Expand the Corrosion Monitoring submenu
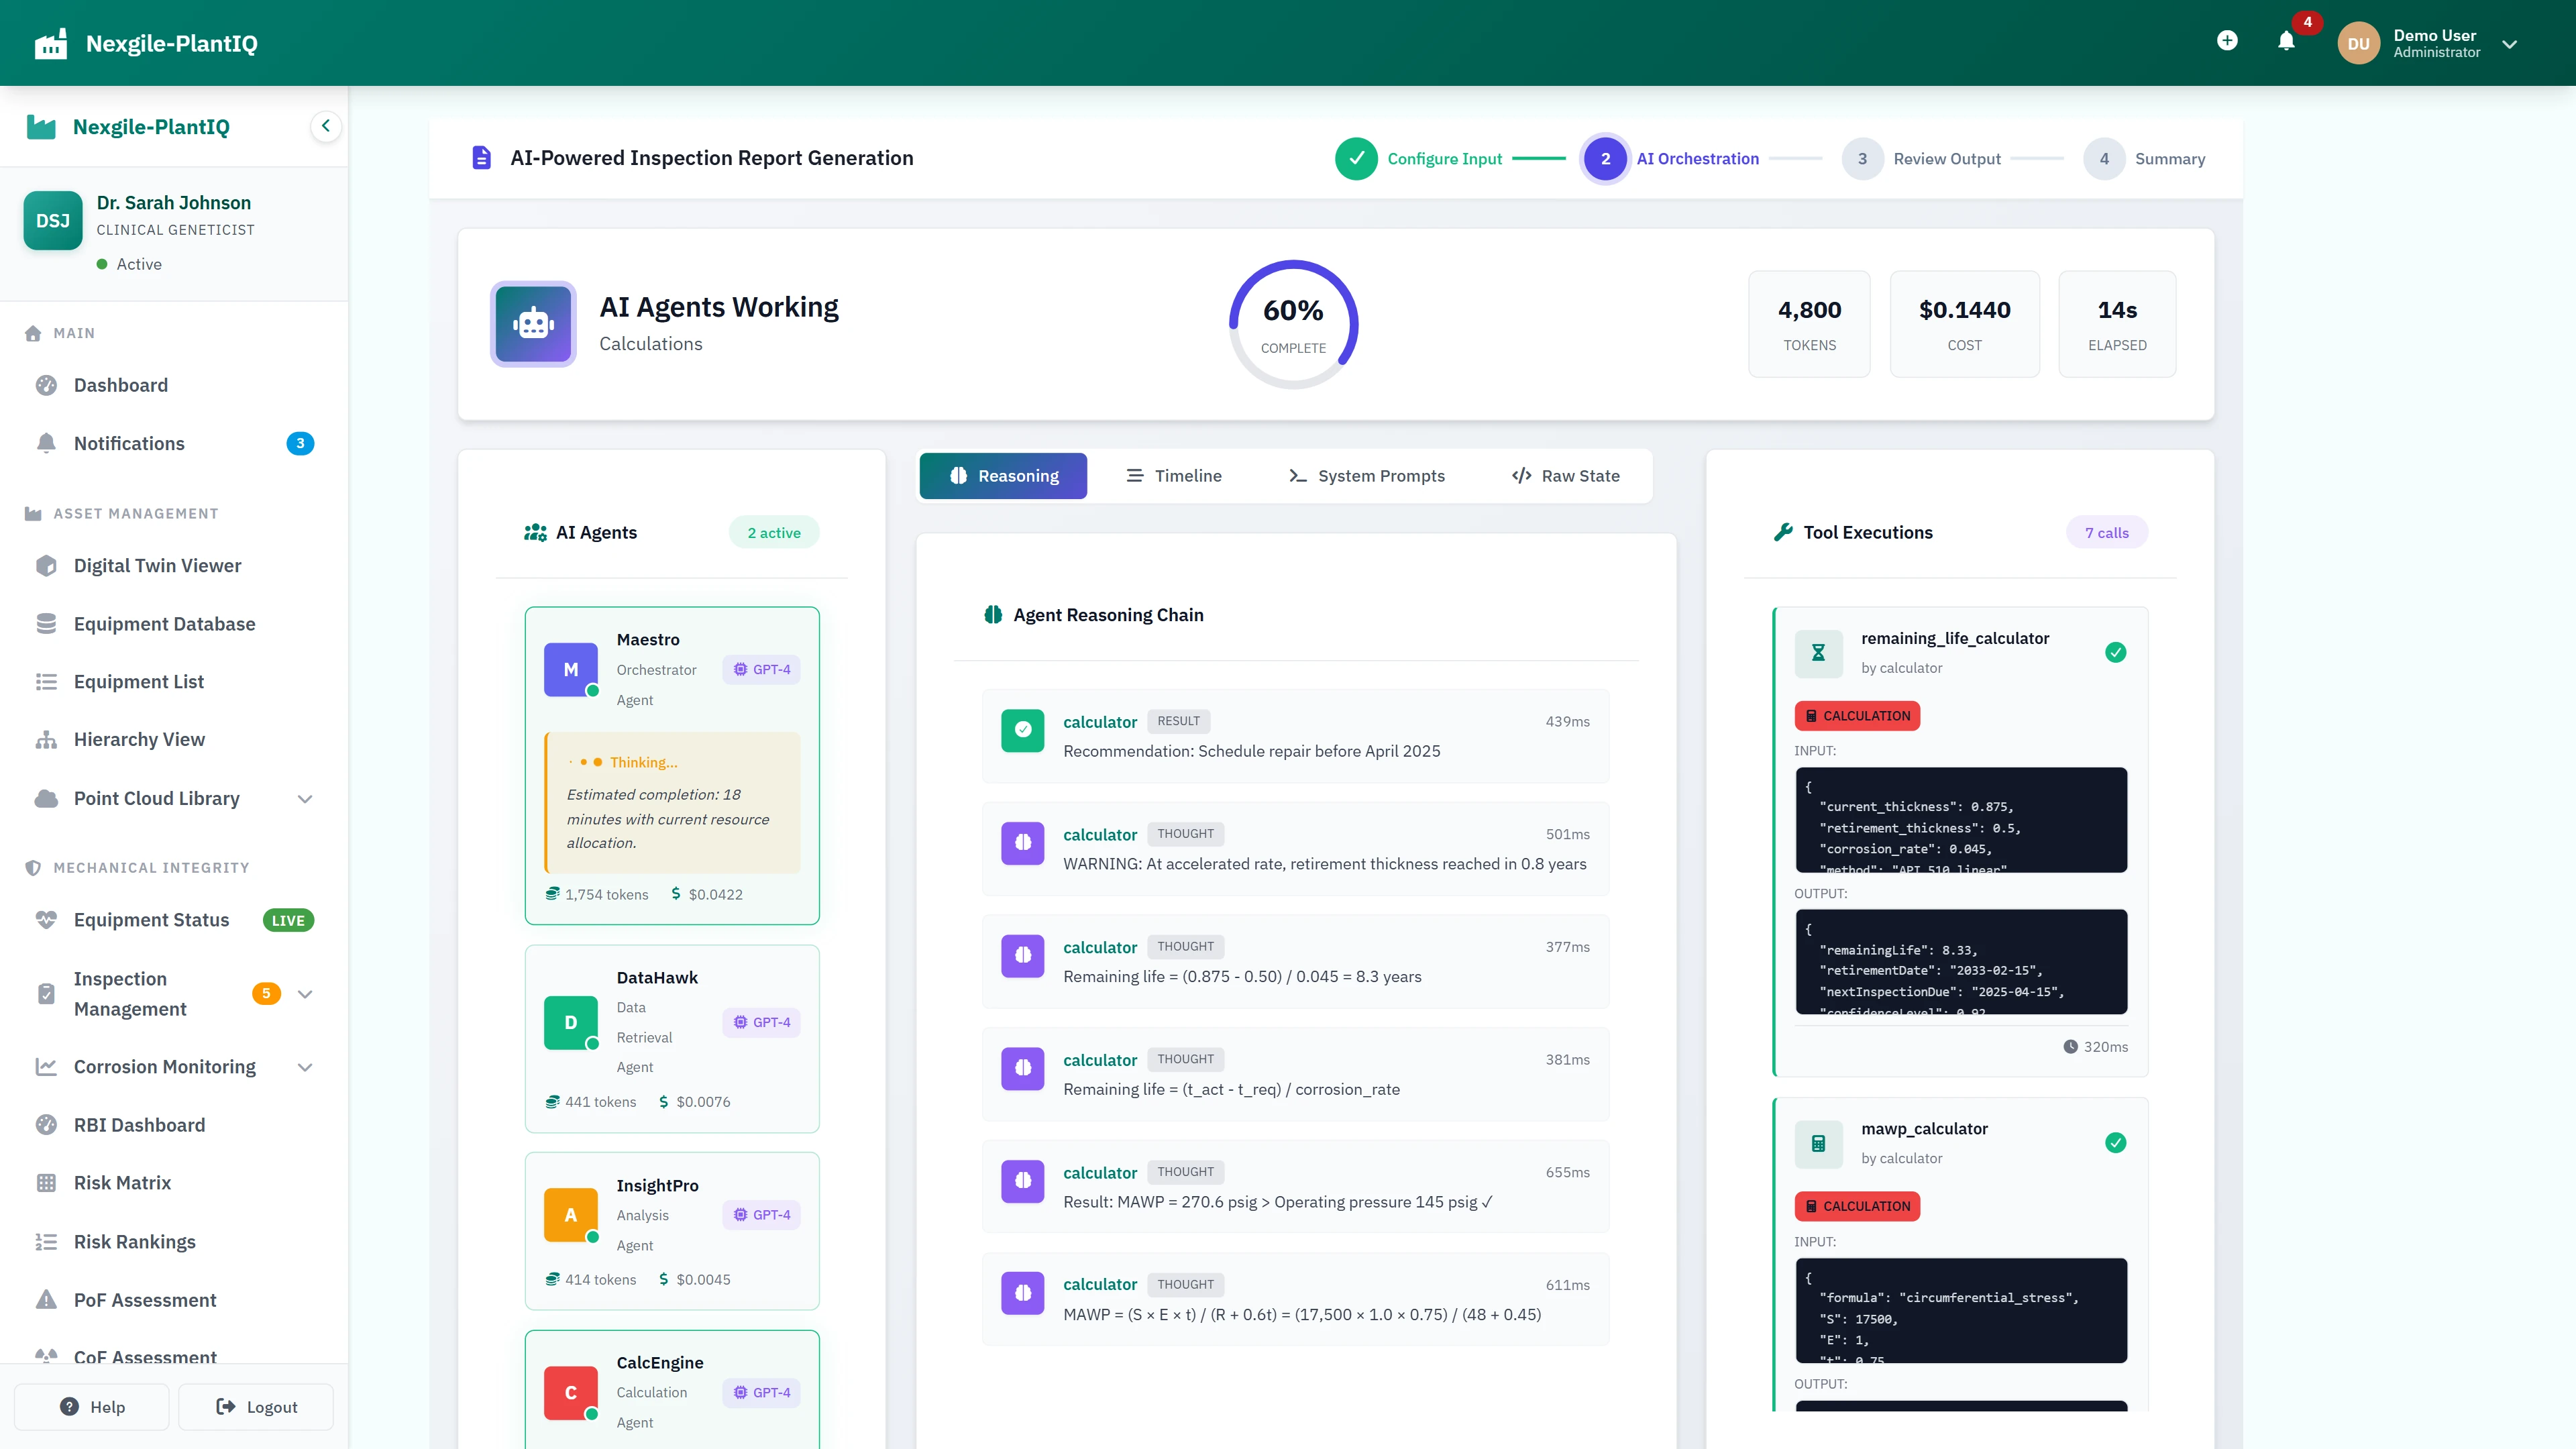Viewport: 2576px width, 1449px height. click(x=305, y=1067)
